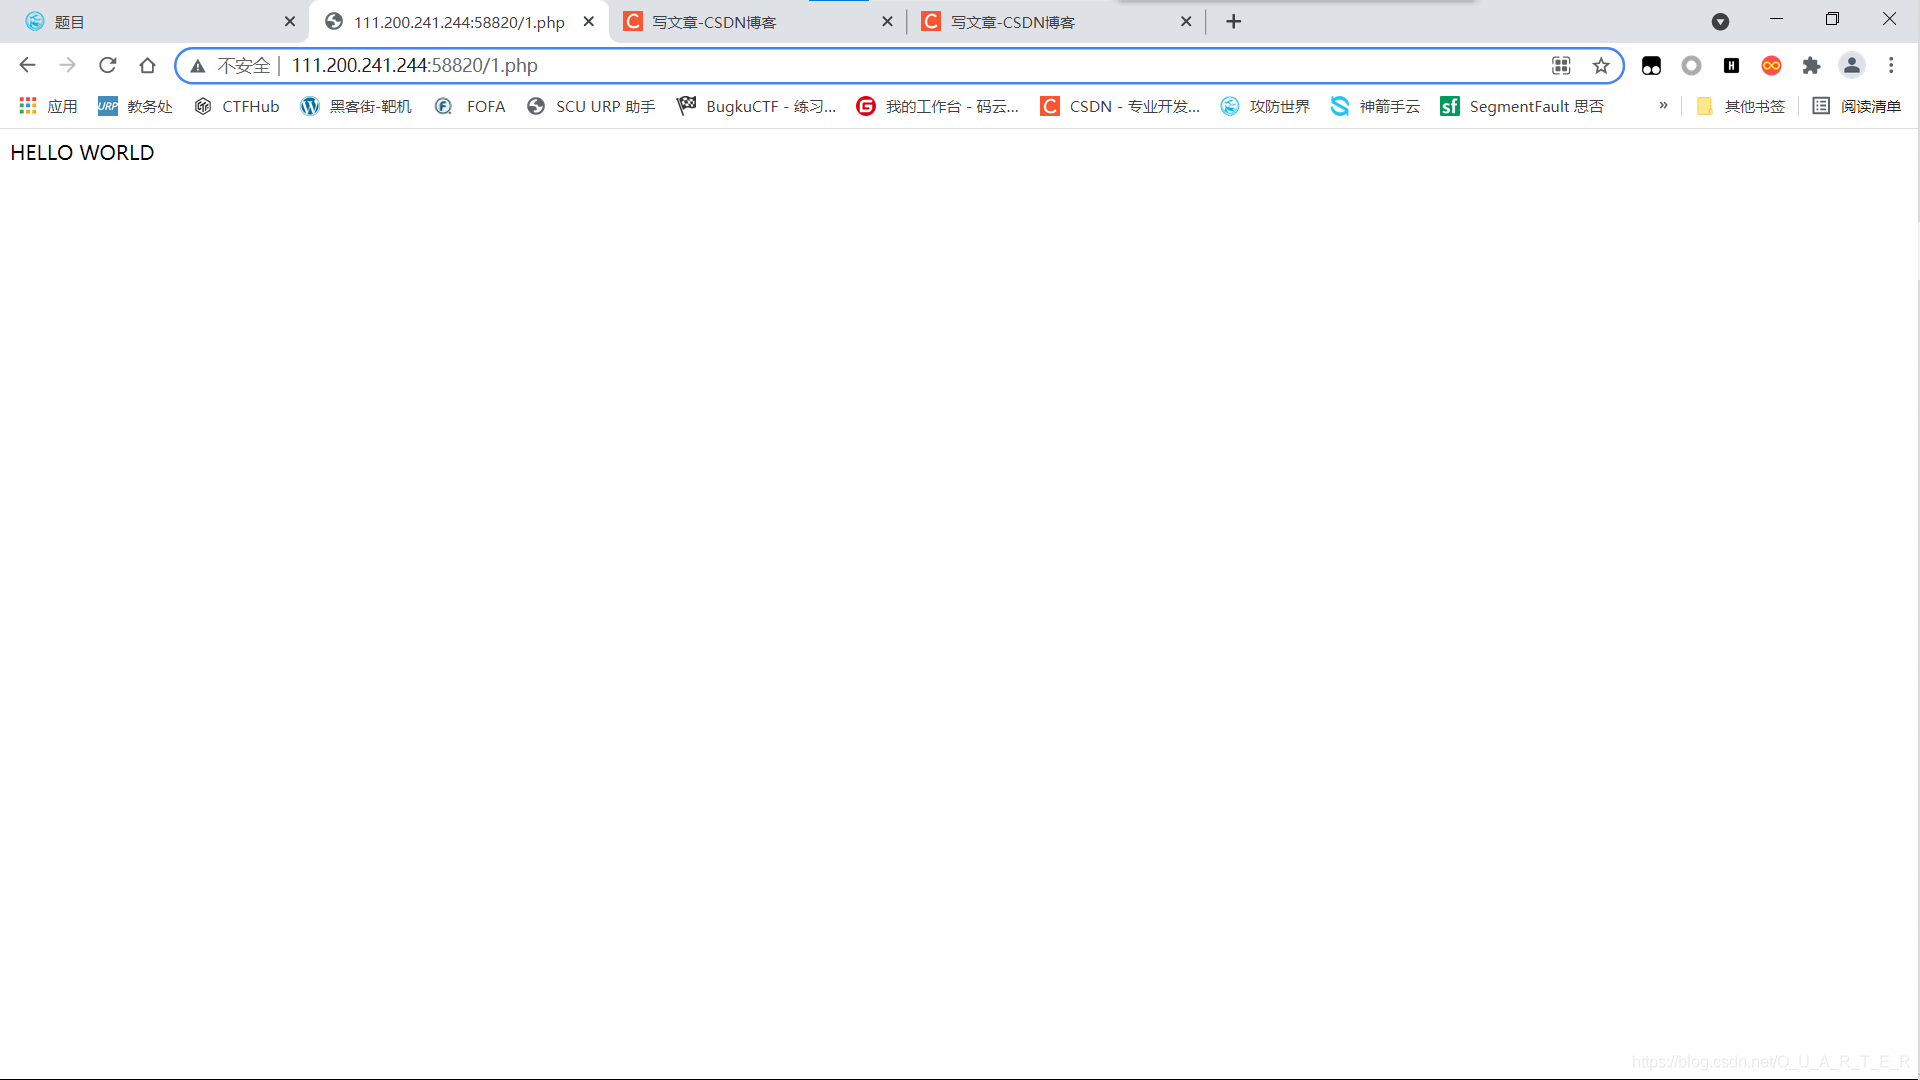The width and height of the screenshot is (1920, 1080).
Task: Click the not secure warning icon
Action: coord(198,65)
